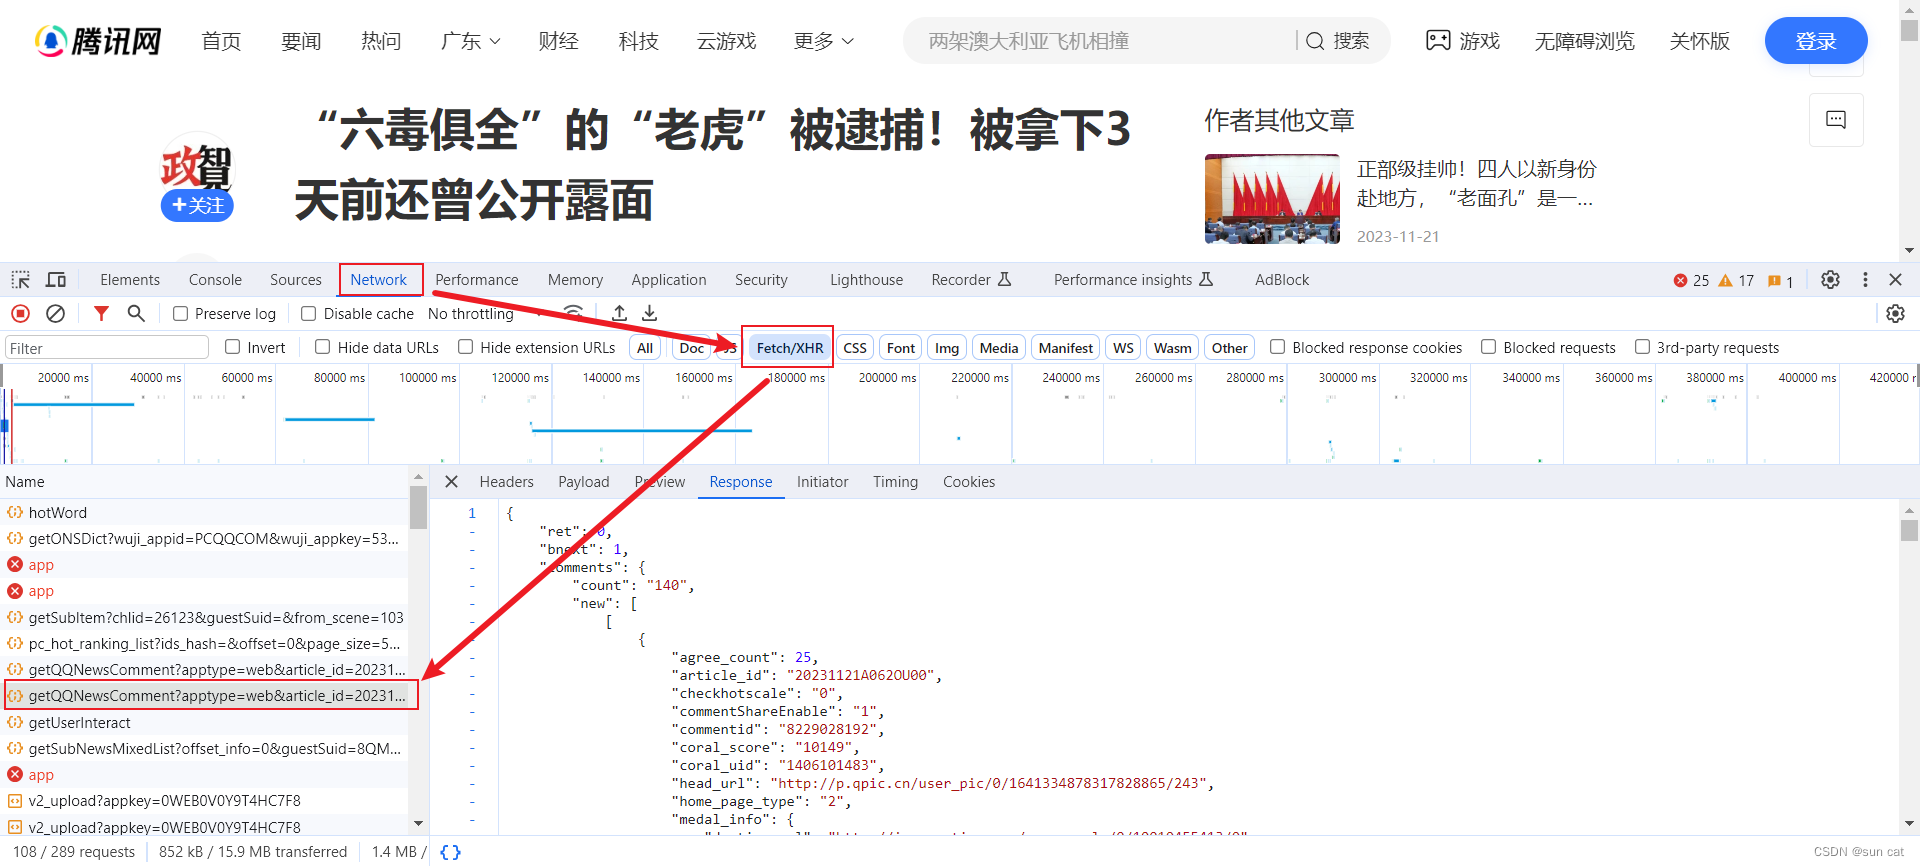
Task: Click the request list scrollbar down arrow
Action: coord(418,824)
